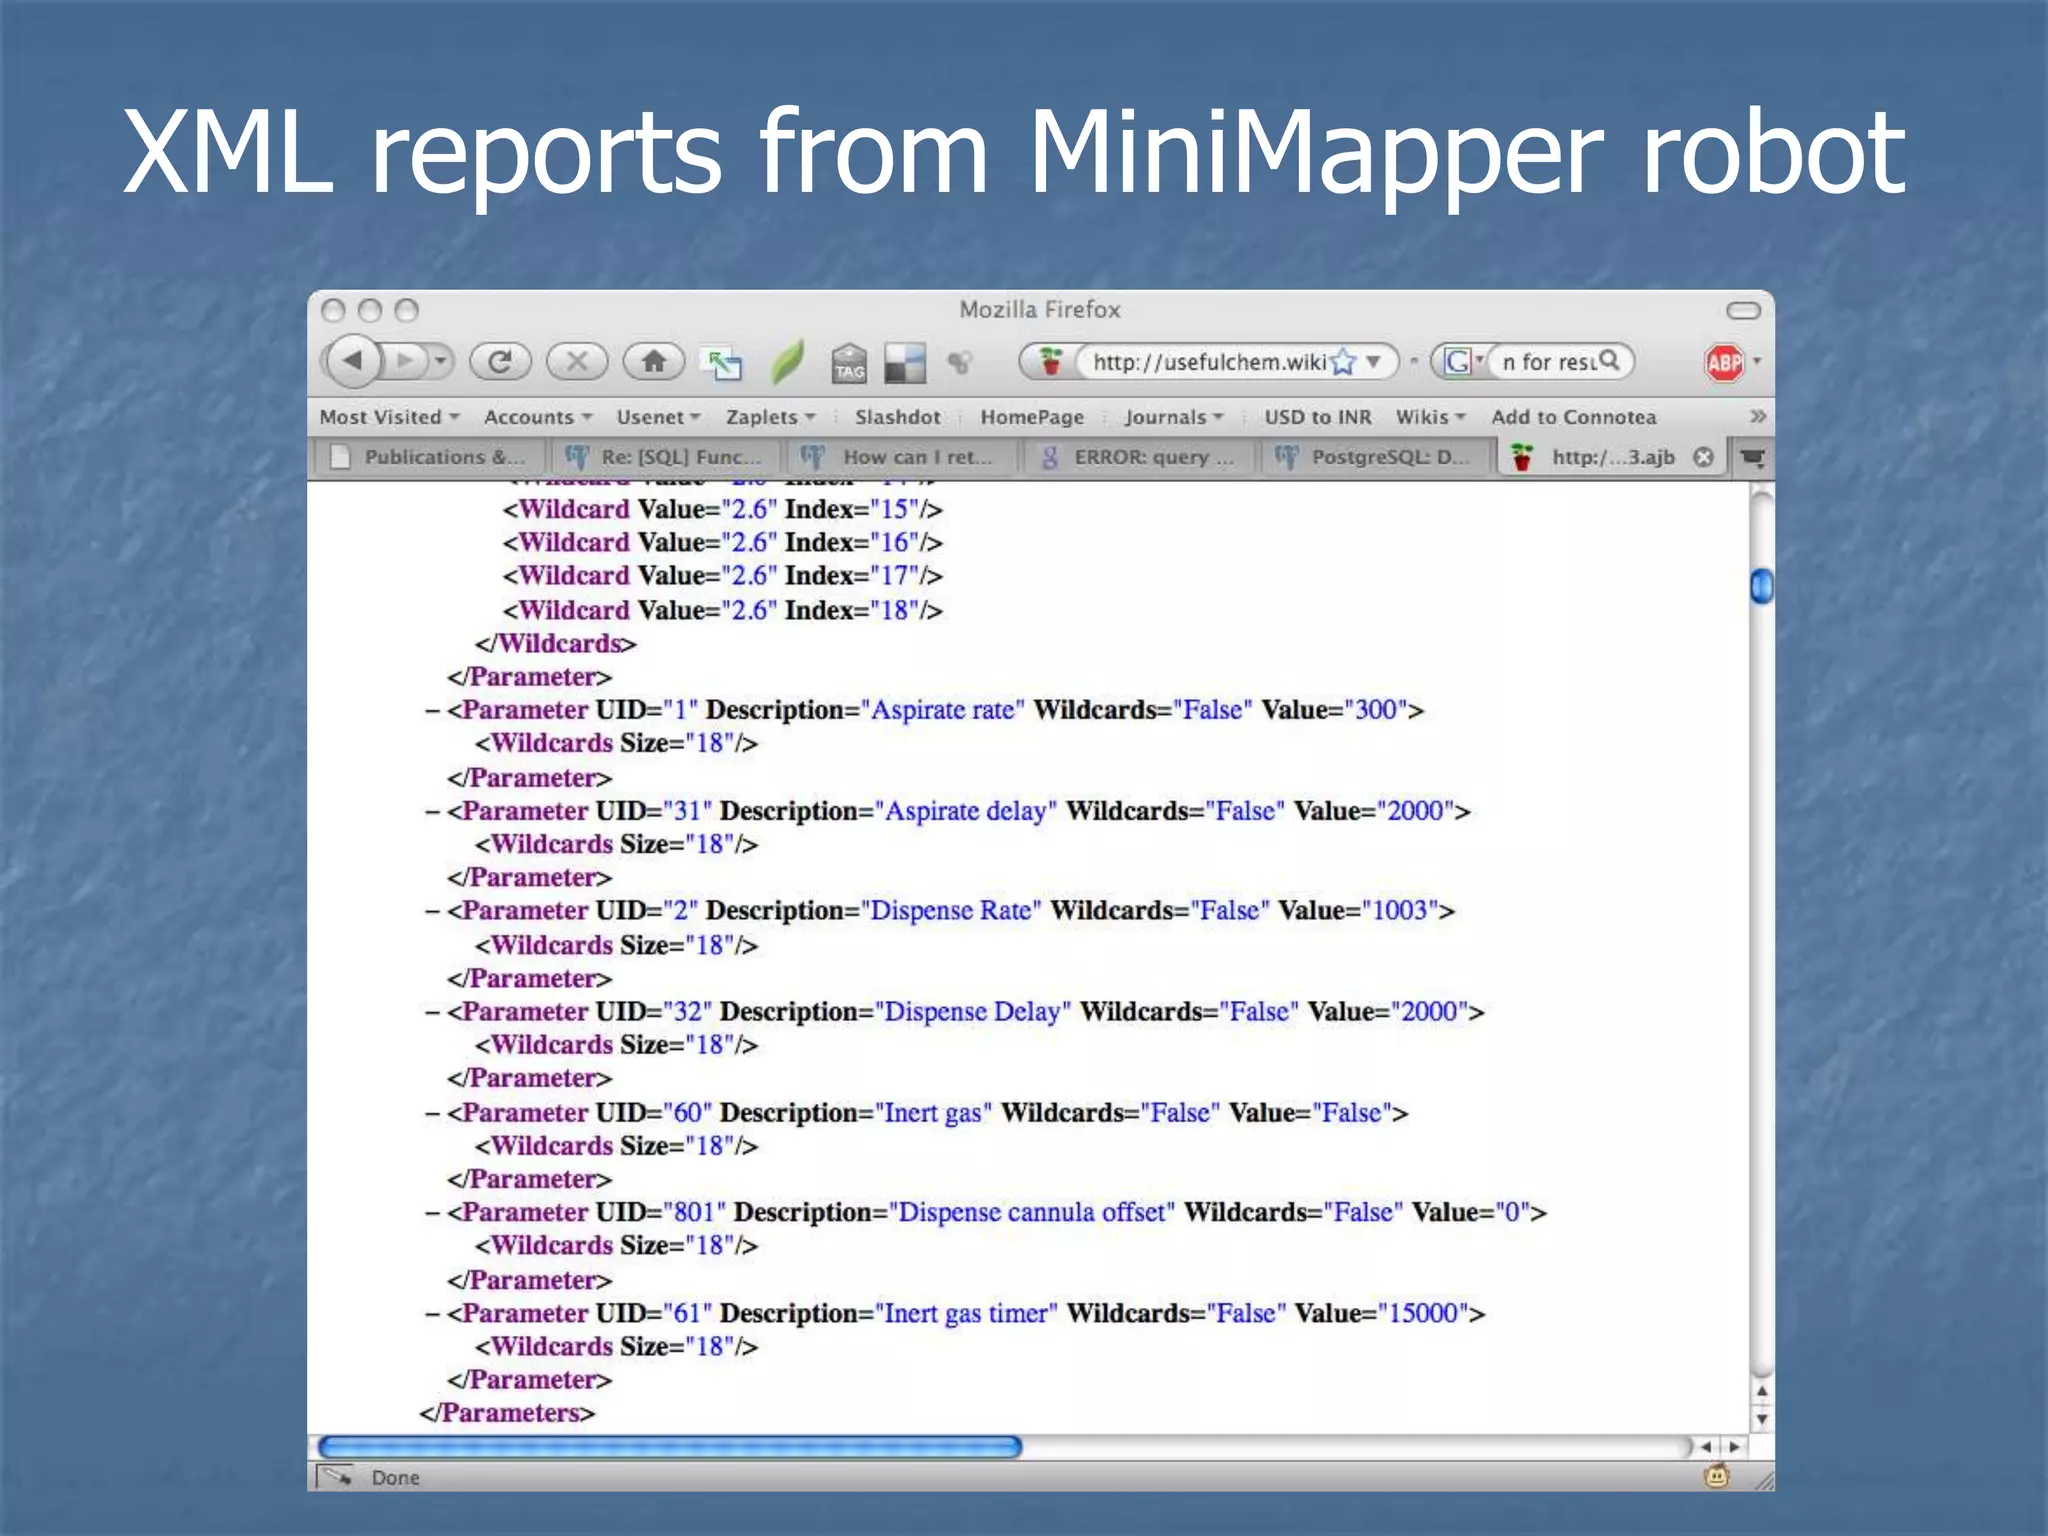Click the horizontal scrollbar thumb
This screenshot has width=2048, height=1536.
tap(669, 1447)
